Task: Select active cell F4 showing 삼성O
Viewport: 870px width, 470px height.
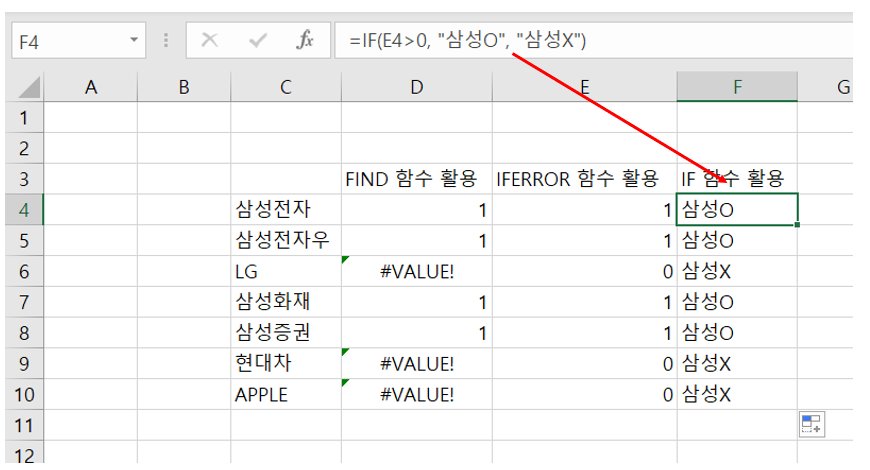Action: pos(737,210)
